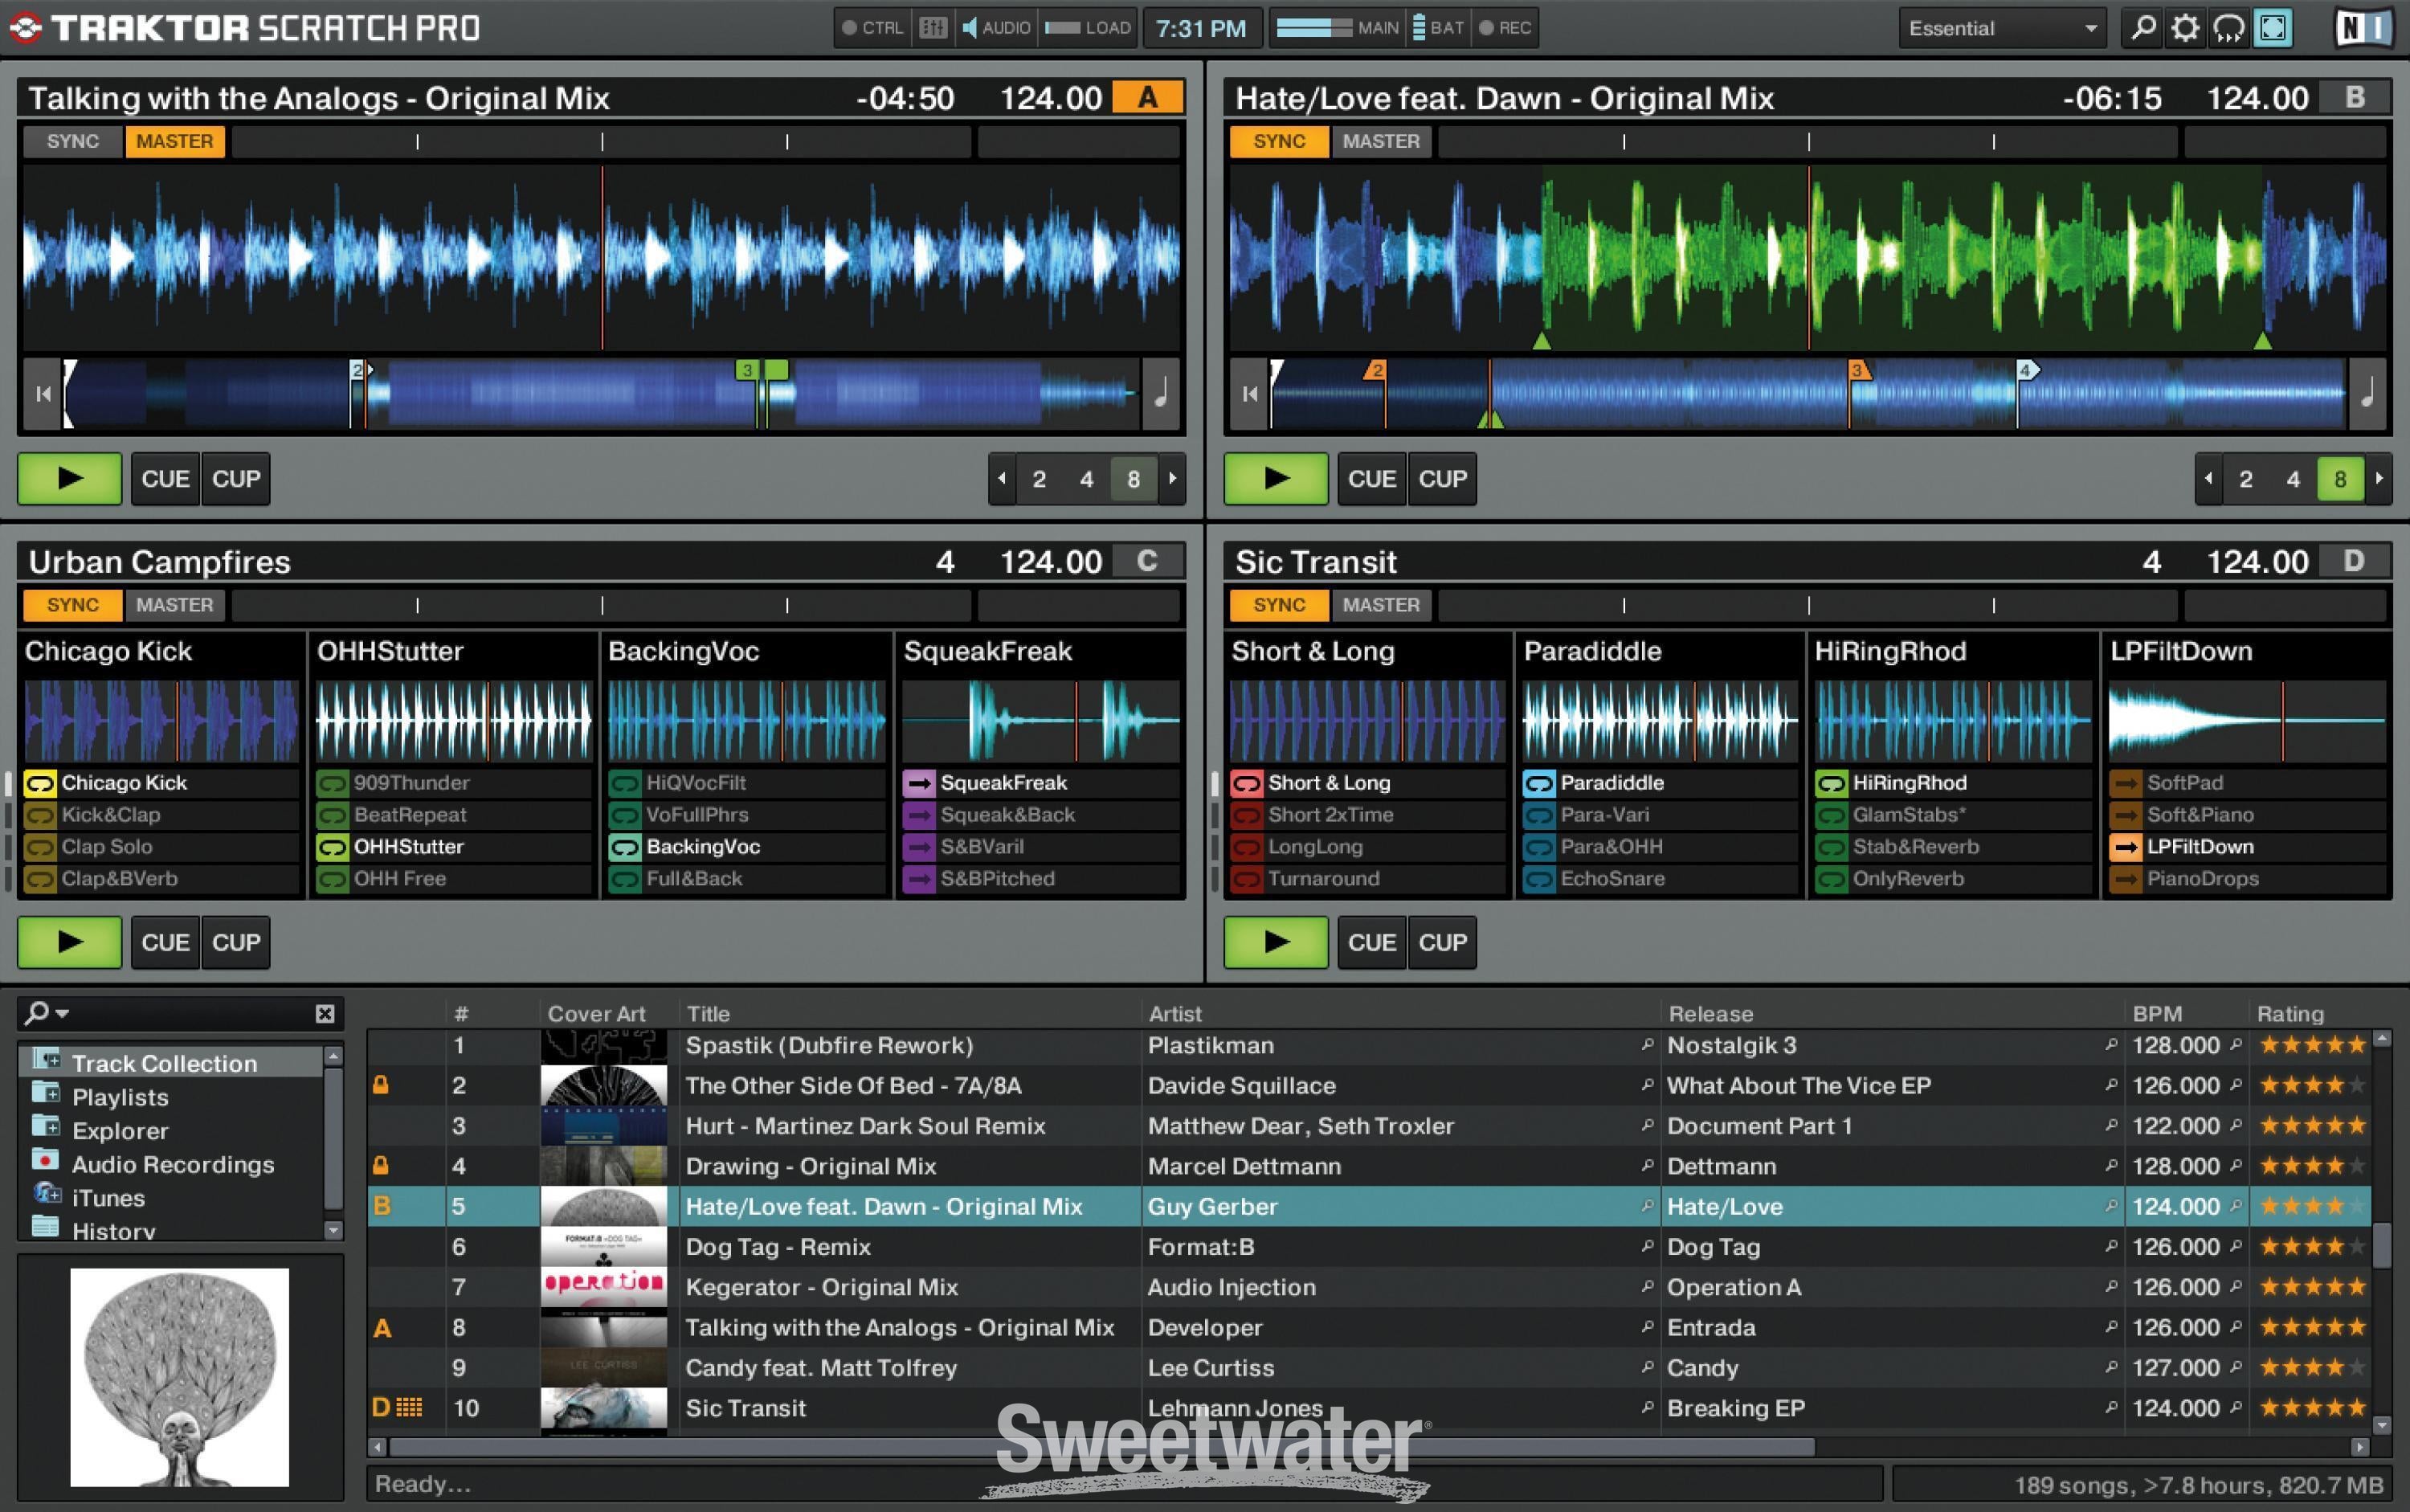Click the AUDIO speaker indicator
2410x1512 pixels.
coord(995,27)
